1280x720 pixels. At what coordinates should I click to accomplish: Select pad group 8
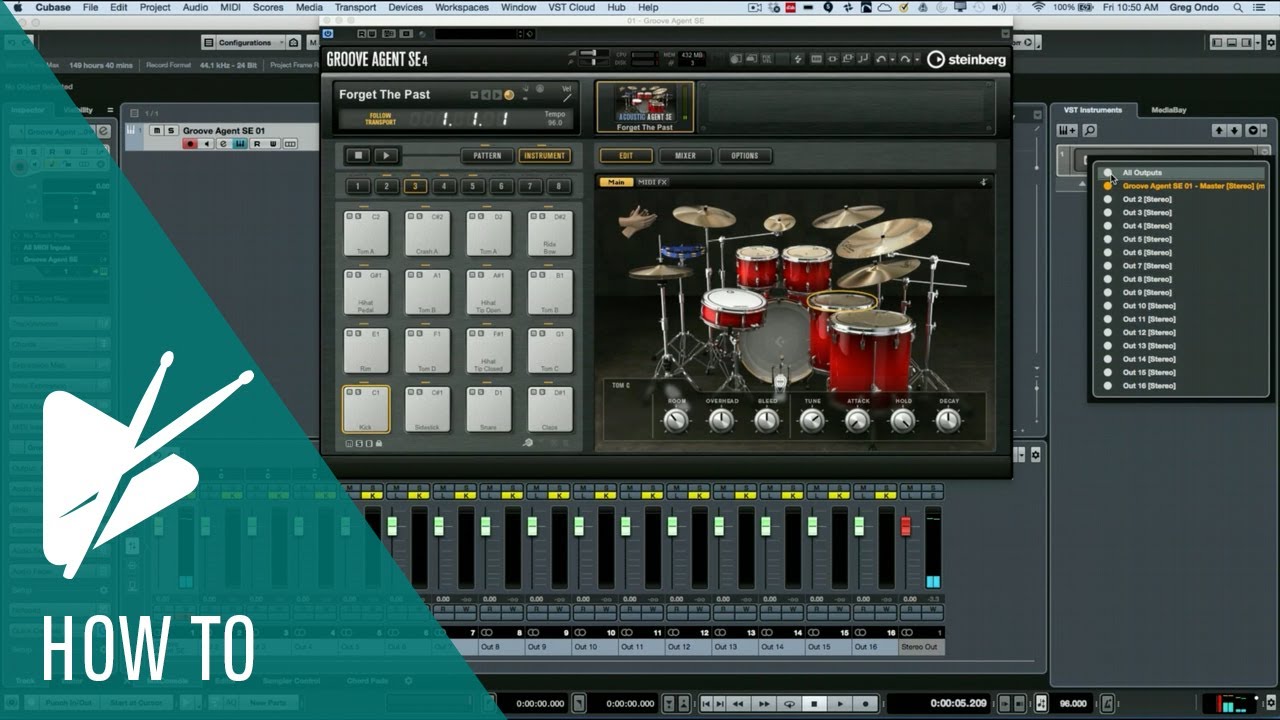(x=560, y=186)
